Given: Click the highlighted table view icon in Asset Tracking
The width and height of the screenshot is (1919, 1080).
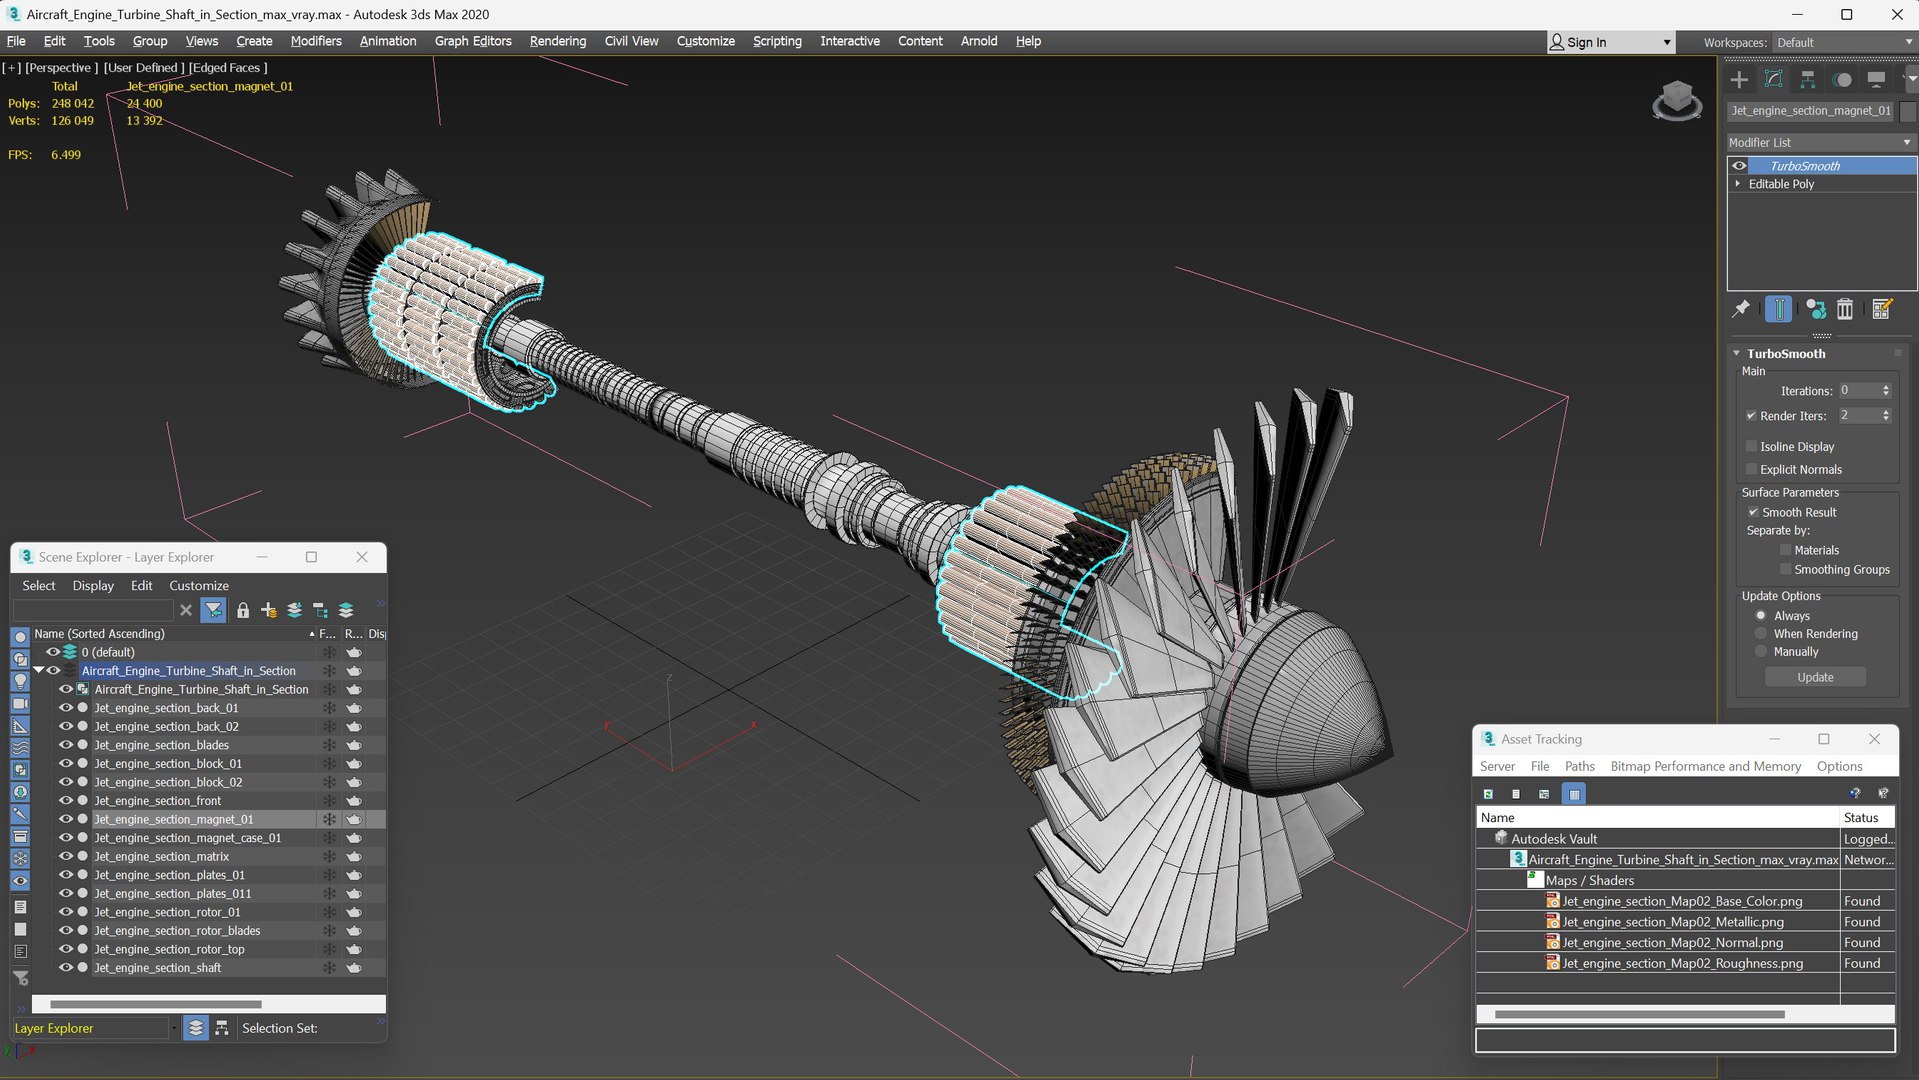Looking at the screenshot, I should click(x=1574, y=794).
